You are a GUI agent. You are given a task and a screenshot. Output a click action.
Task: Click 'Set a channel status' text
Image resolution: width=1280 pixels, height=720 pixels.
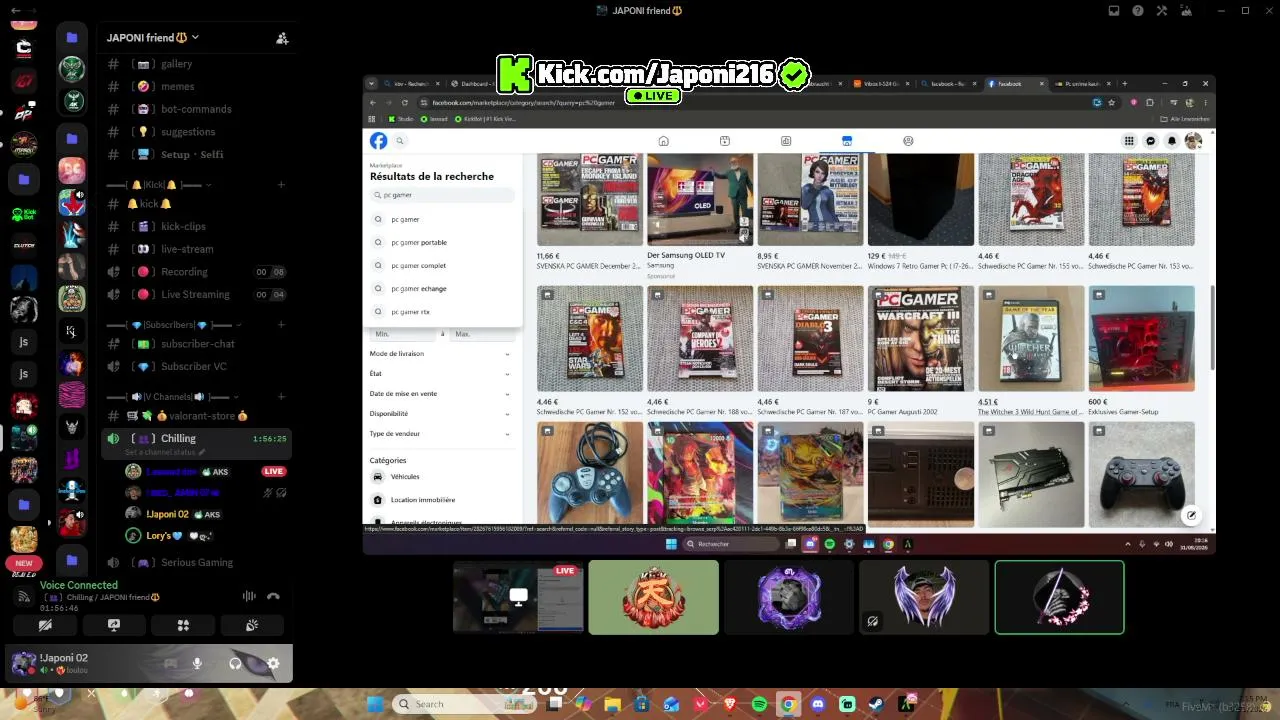[160, 453]
